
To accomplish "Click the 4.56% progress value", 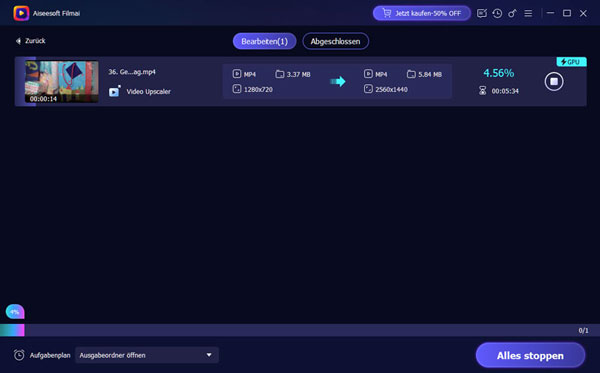I will tap(499, 73).
